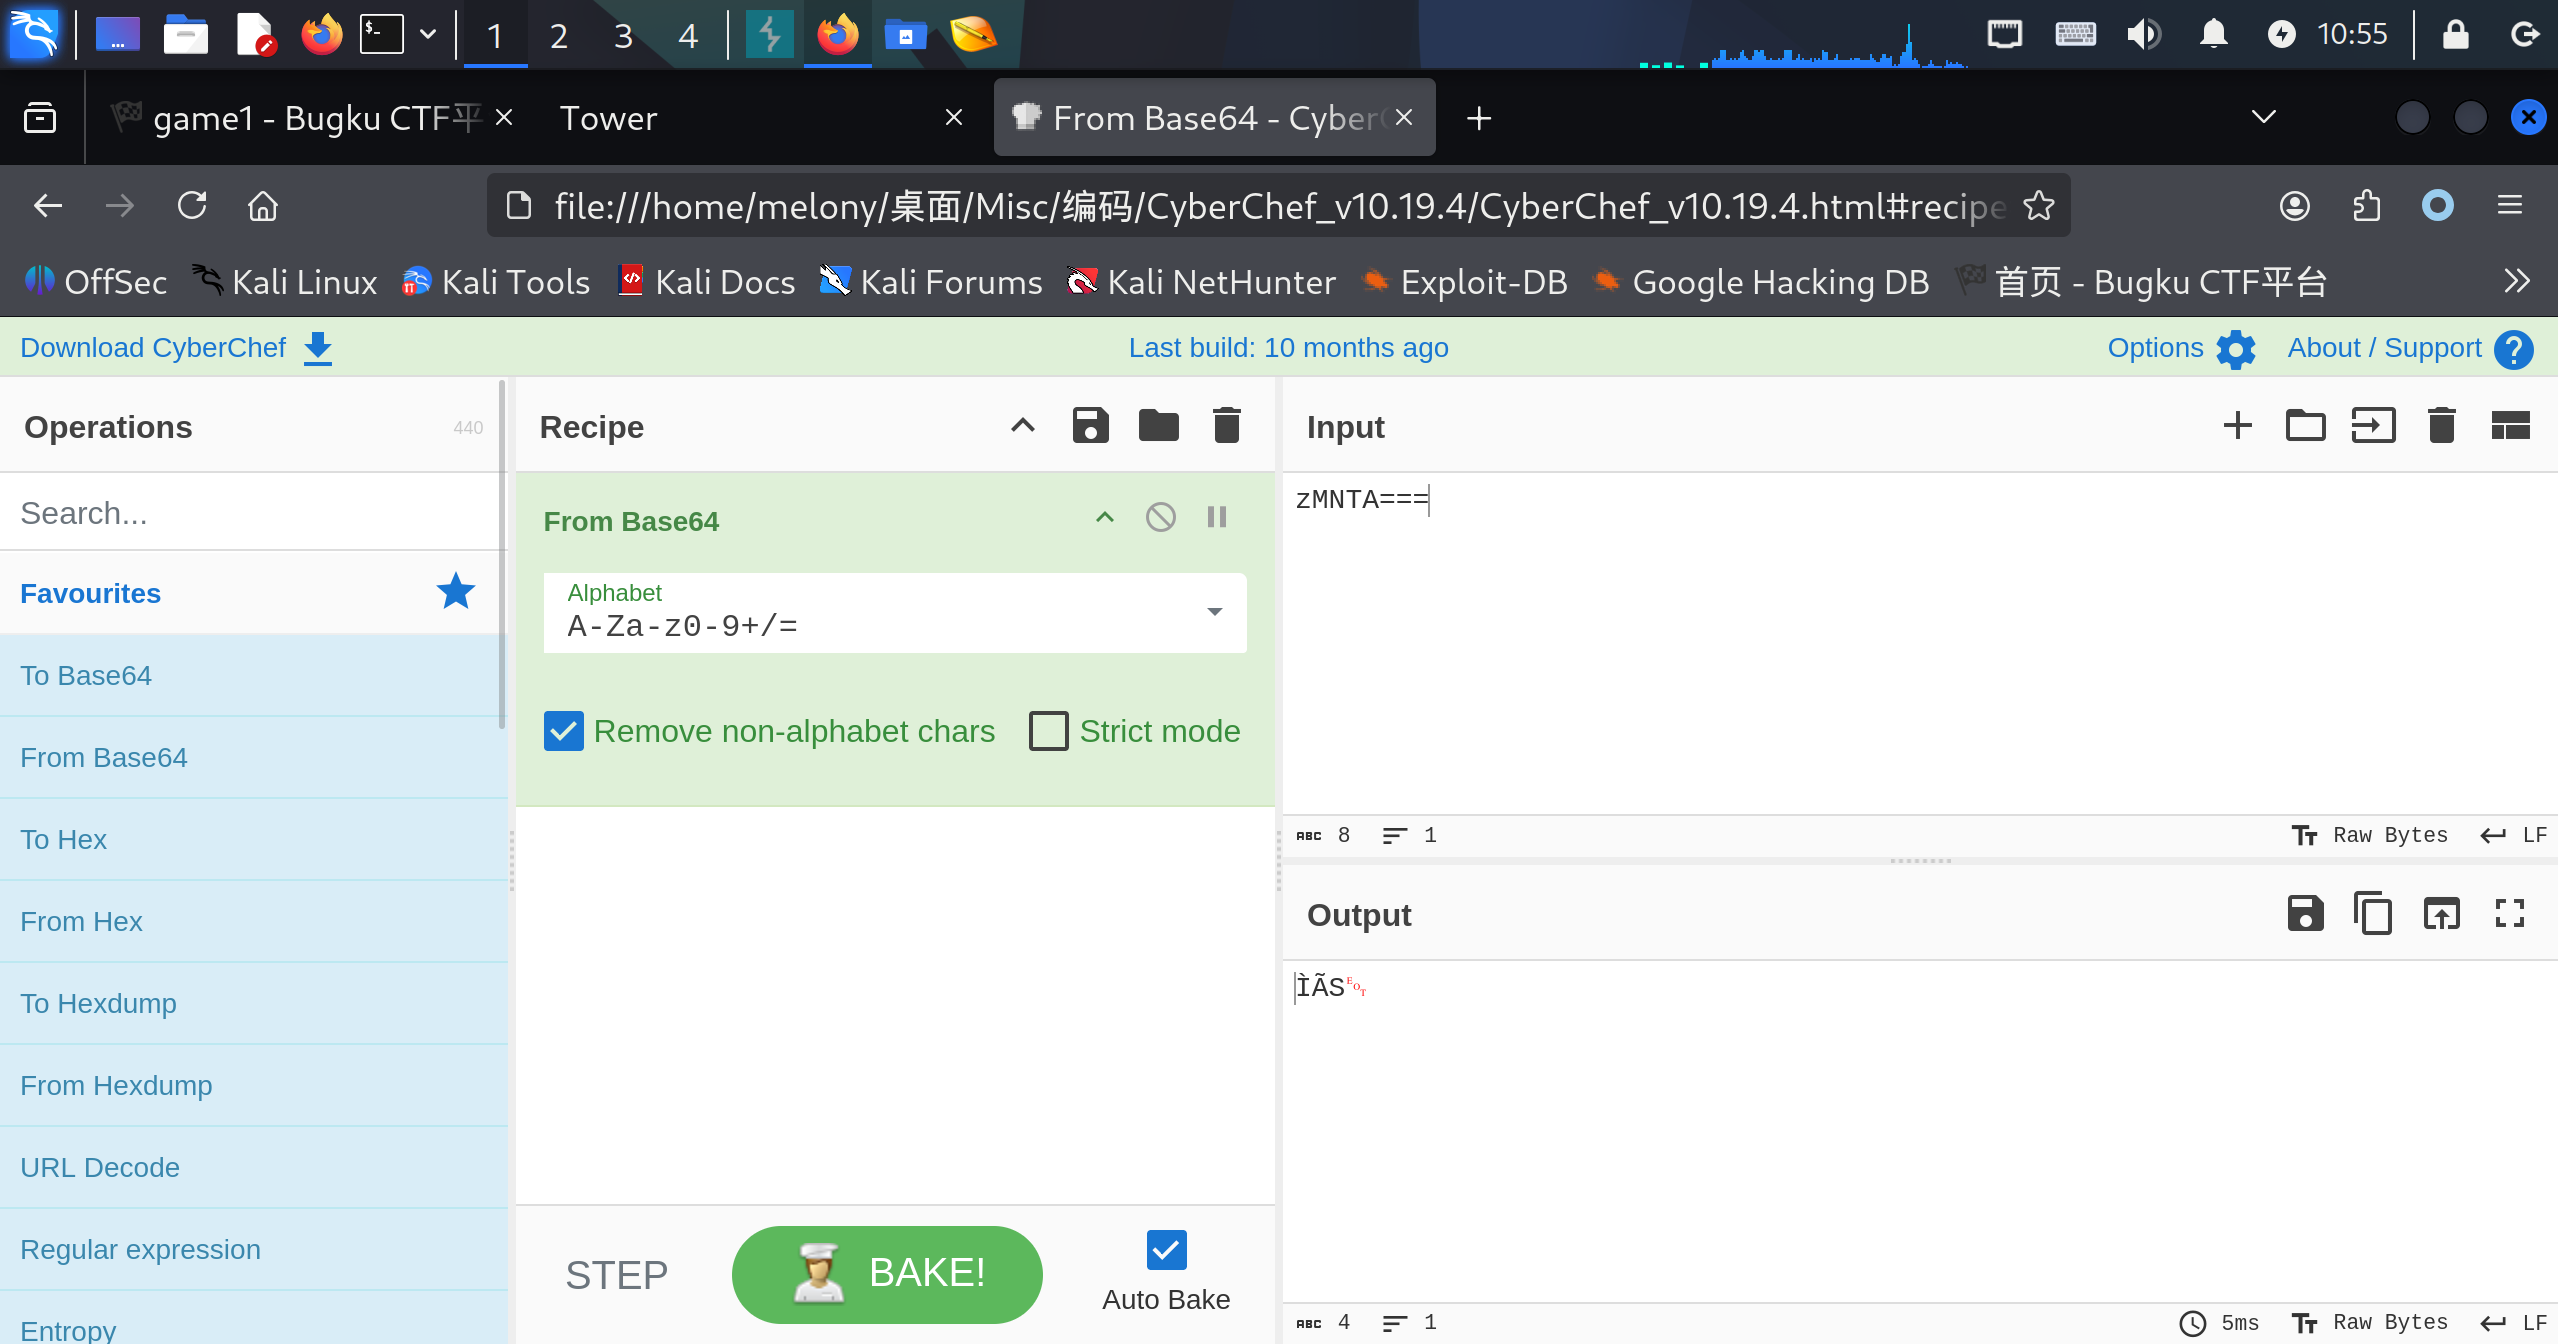Clear the recipe with the trash icon
This screenshot has height=1344, width=2558.
click(1226, 426)
